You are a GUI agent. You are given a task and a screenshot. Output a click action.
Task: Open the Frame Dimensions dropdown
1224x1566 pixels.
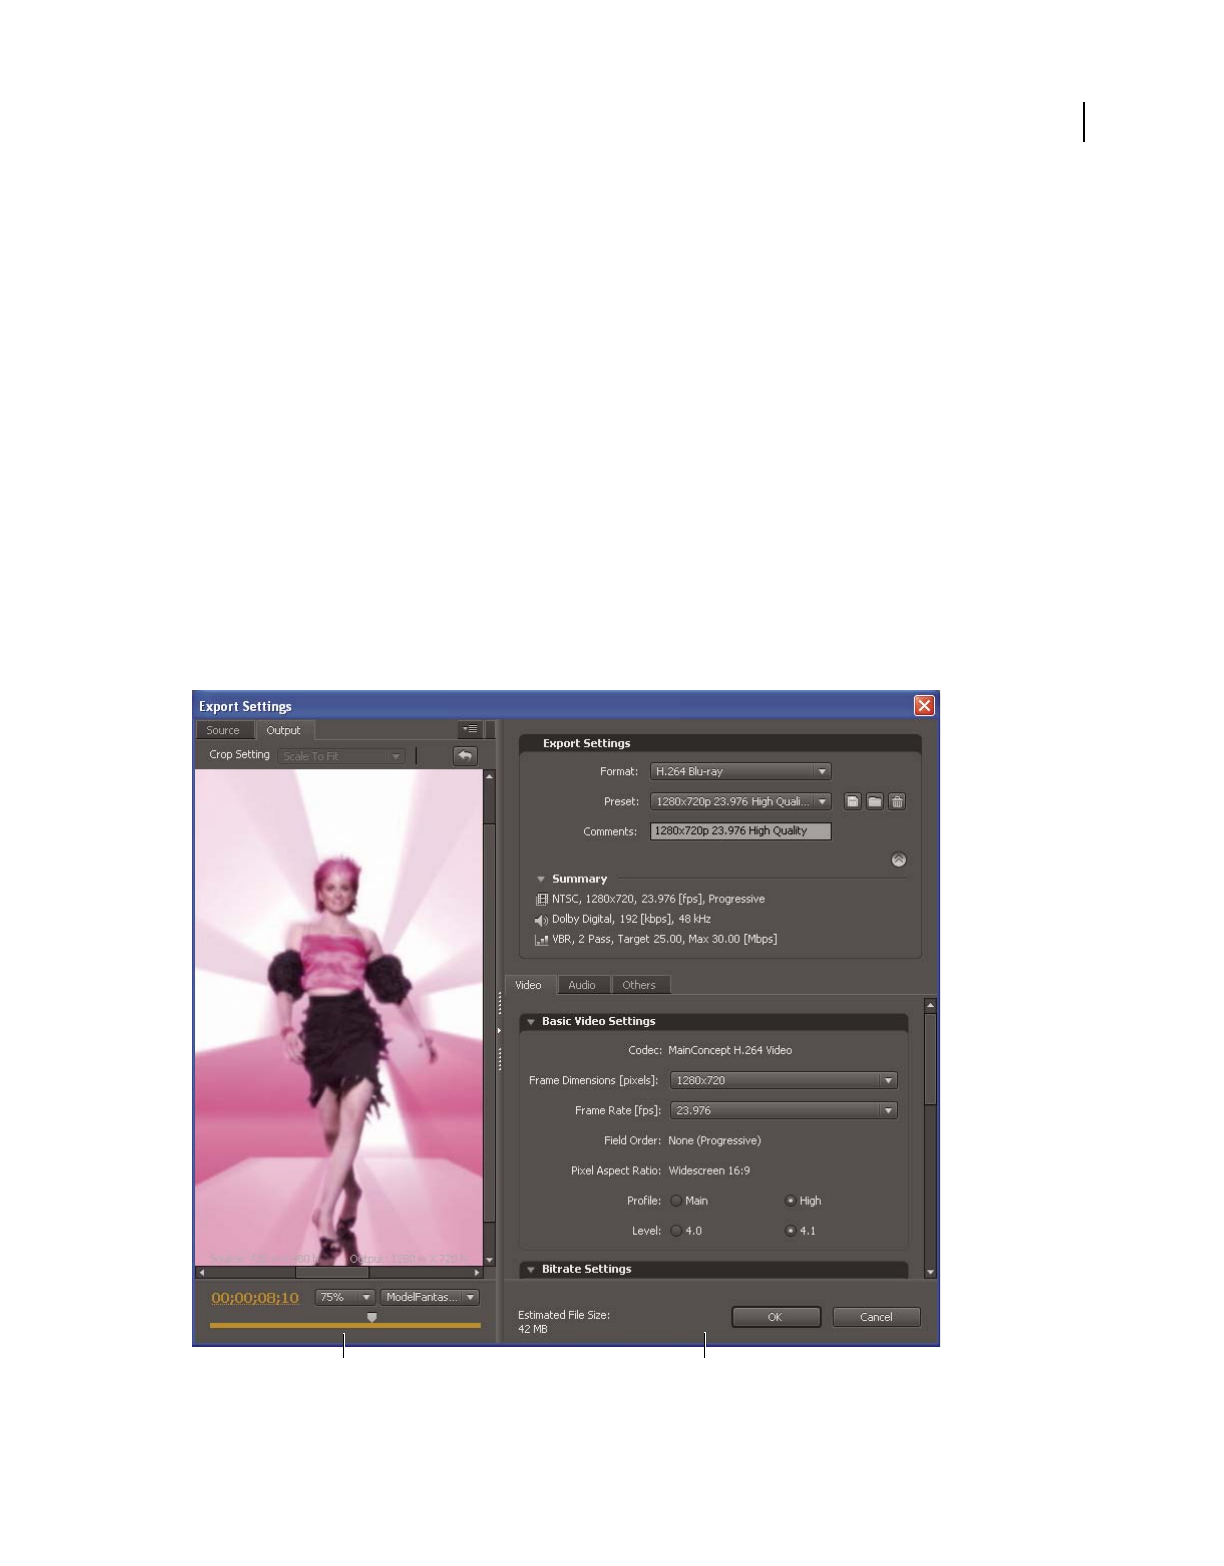click(784, 1080)
